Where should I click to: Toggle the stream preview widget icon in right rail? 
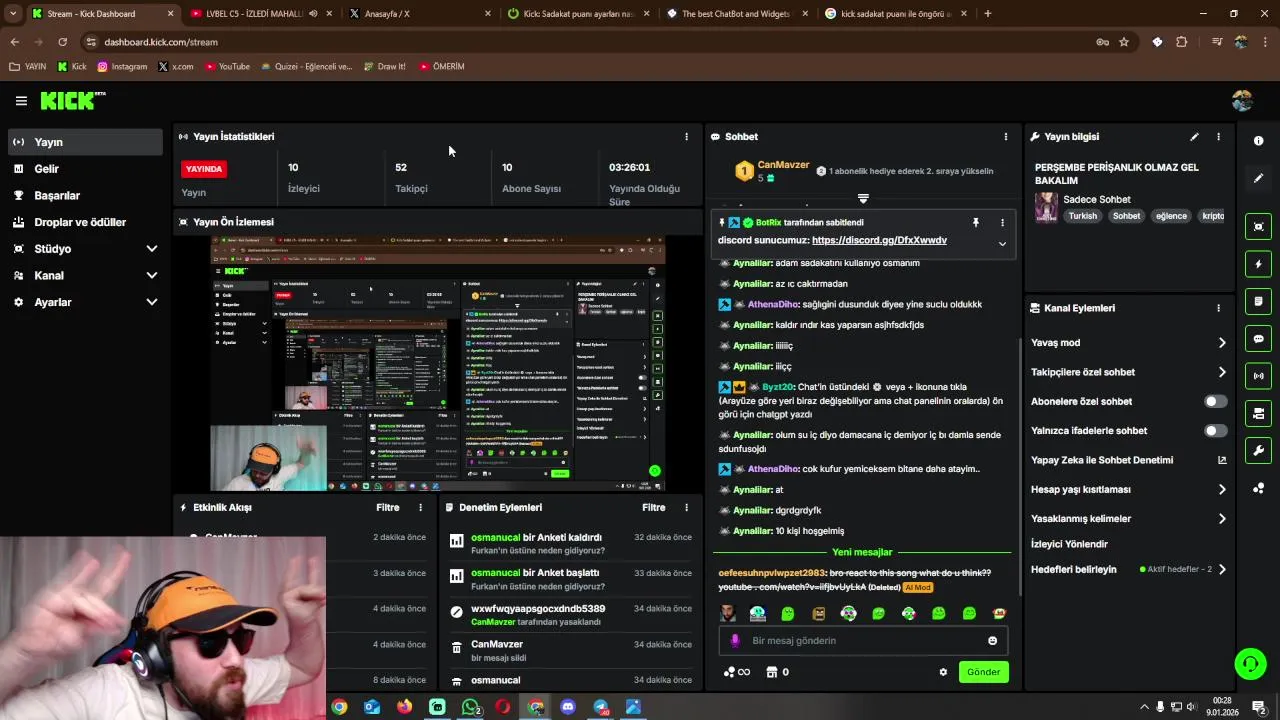tap(1259, 227)
